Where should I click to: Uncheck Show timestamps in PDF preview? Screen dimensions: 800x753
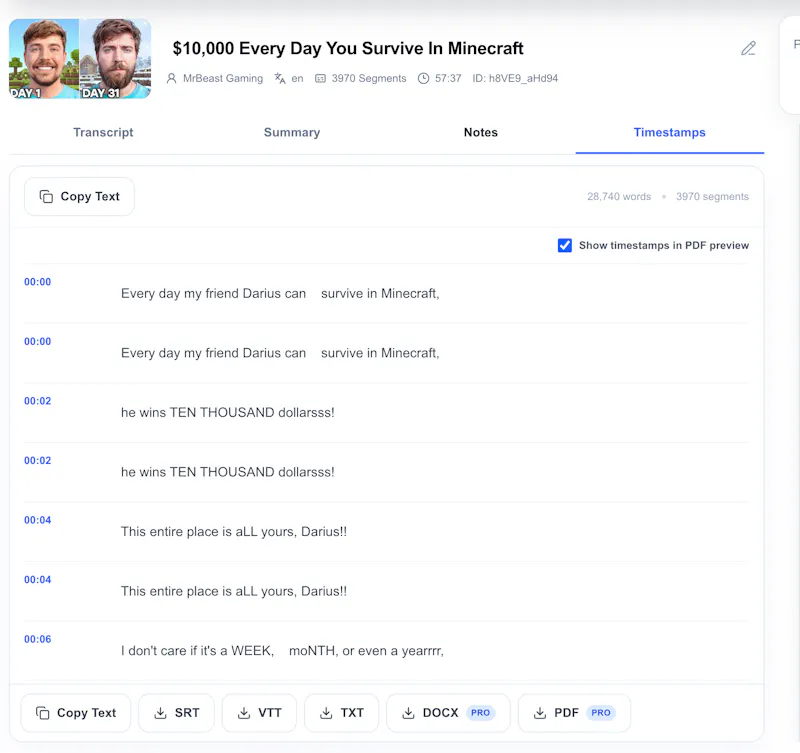pos(565,245)
